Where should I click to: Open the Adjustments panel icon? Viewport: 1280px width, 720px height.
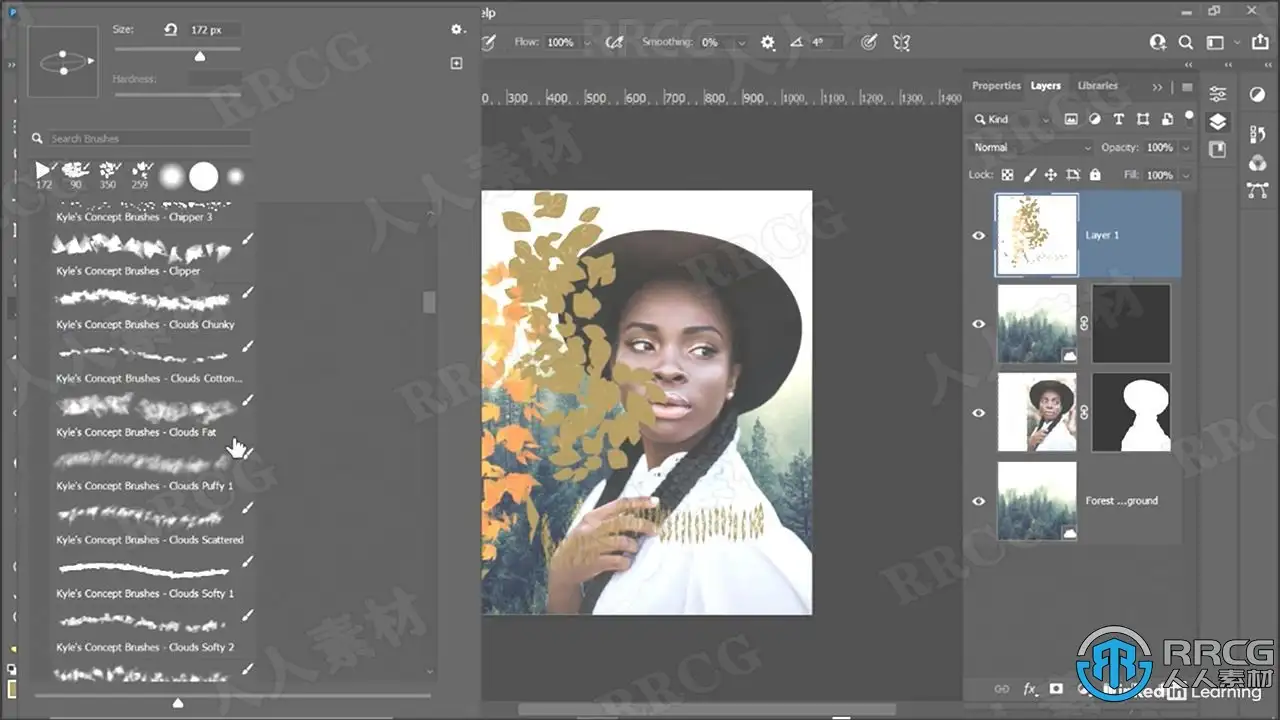tap(1257, 94)
